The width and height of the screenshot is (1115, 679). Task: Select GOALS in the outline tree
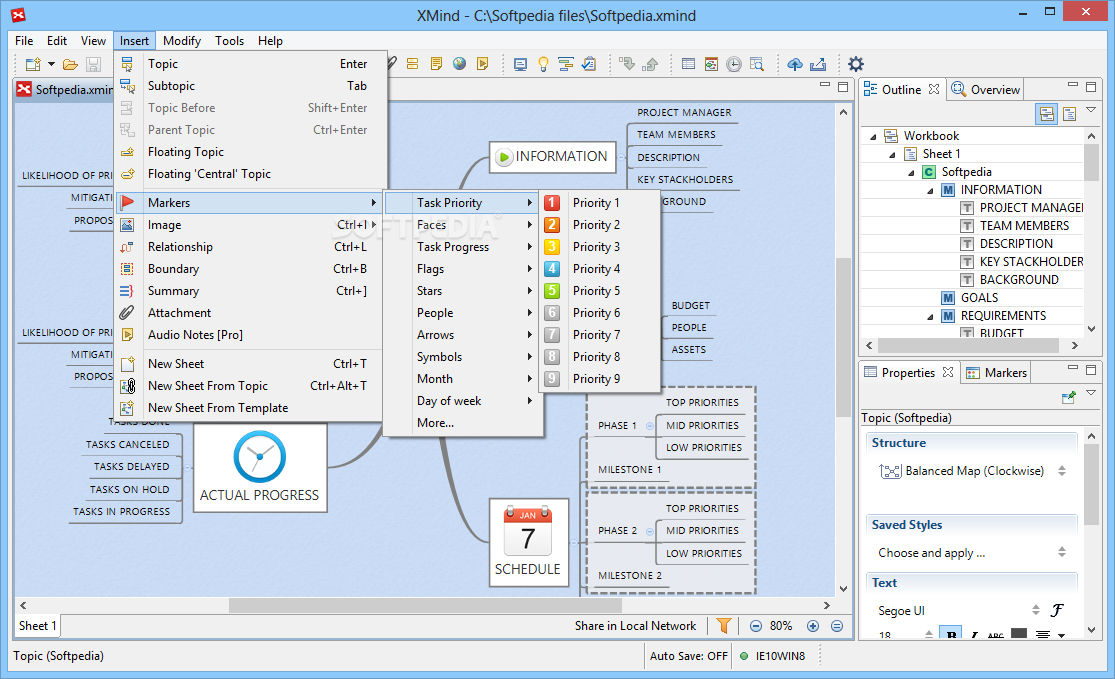click(x=979, y=298)
